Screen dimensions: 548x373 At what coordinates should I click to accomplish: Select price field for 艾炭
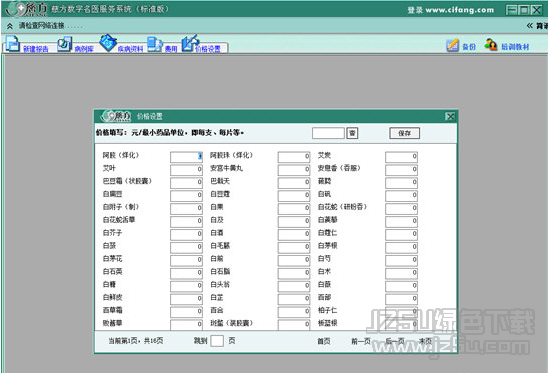click(401, 157)
